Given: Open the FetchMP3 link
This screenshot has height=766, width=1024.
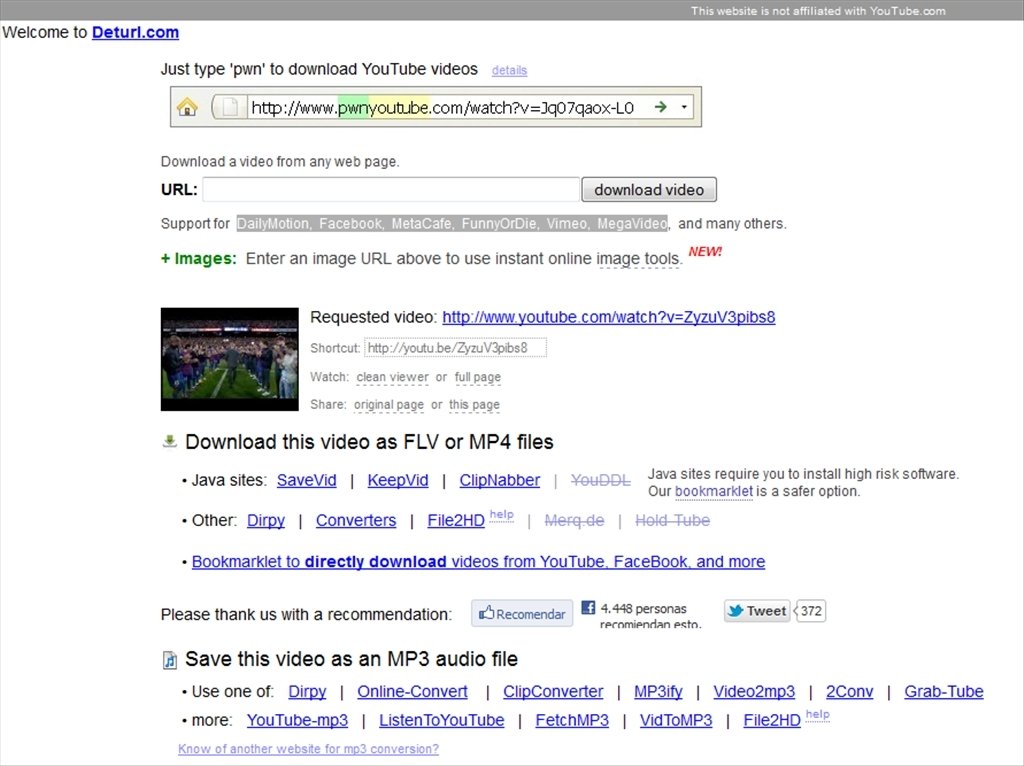Looking at the screenshot, I should [x=572, y=720].
